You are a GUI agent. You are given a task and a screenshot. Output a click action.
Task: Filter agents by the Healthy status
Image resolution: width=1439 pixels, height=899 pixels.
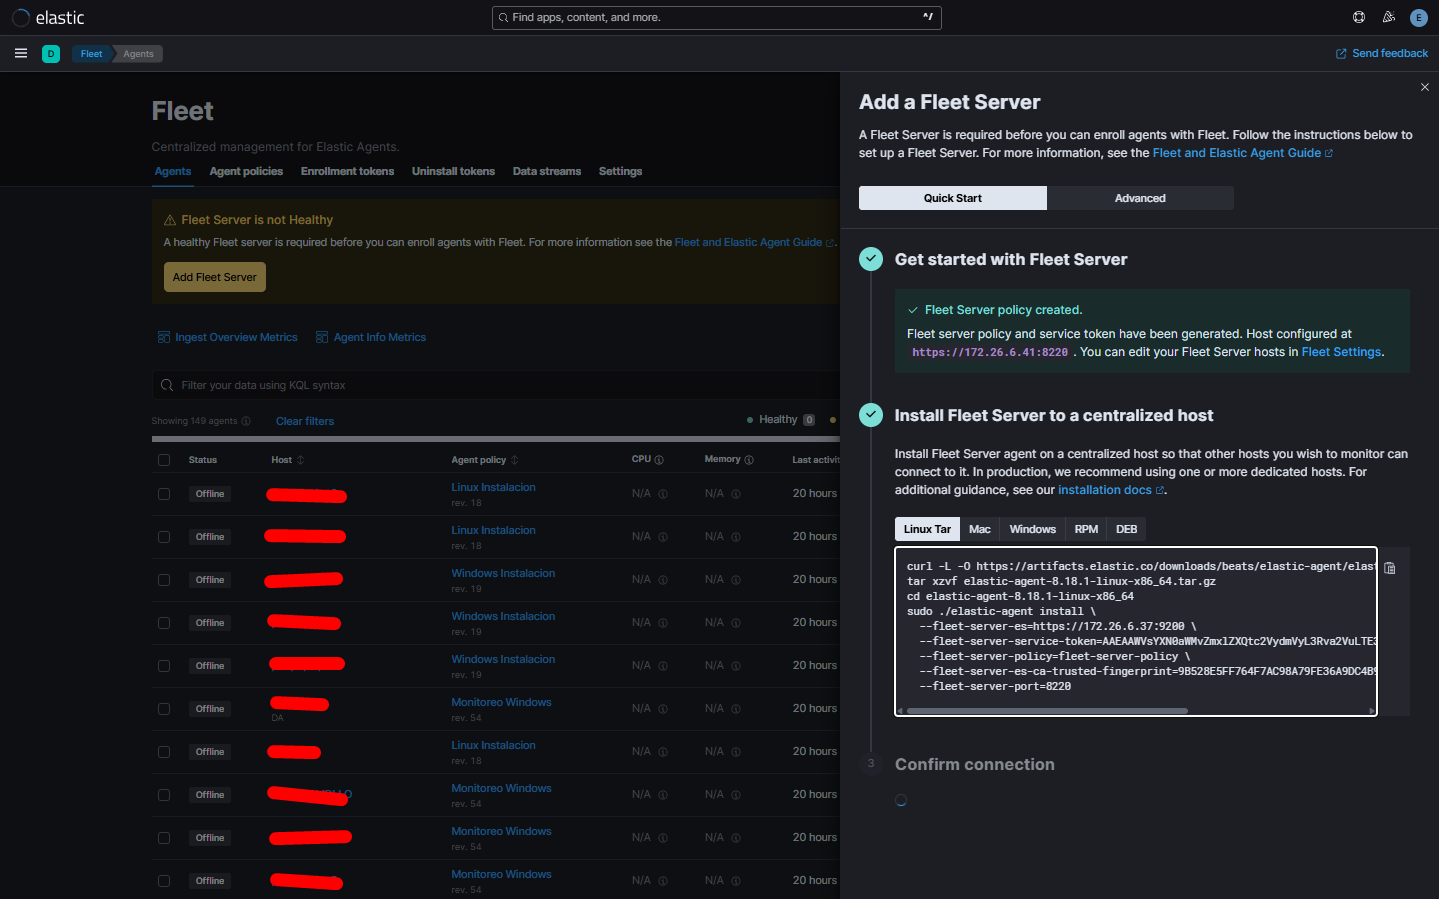pos(780,420)
